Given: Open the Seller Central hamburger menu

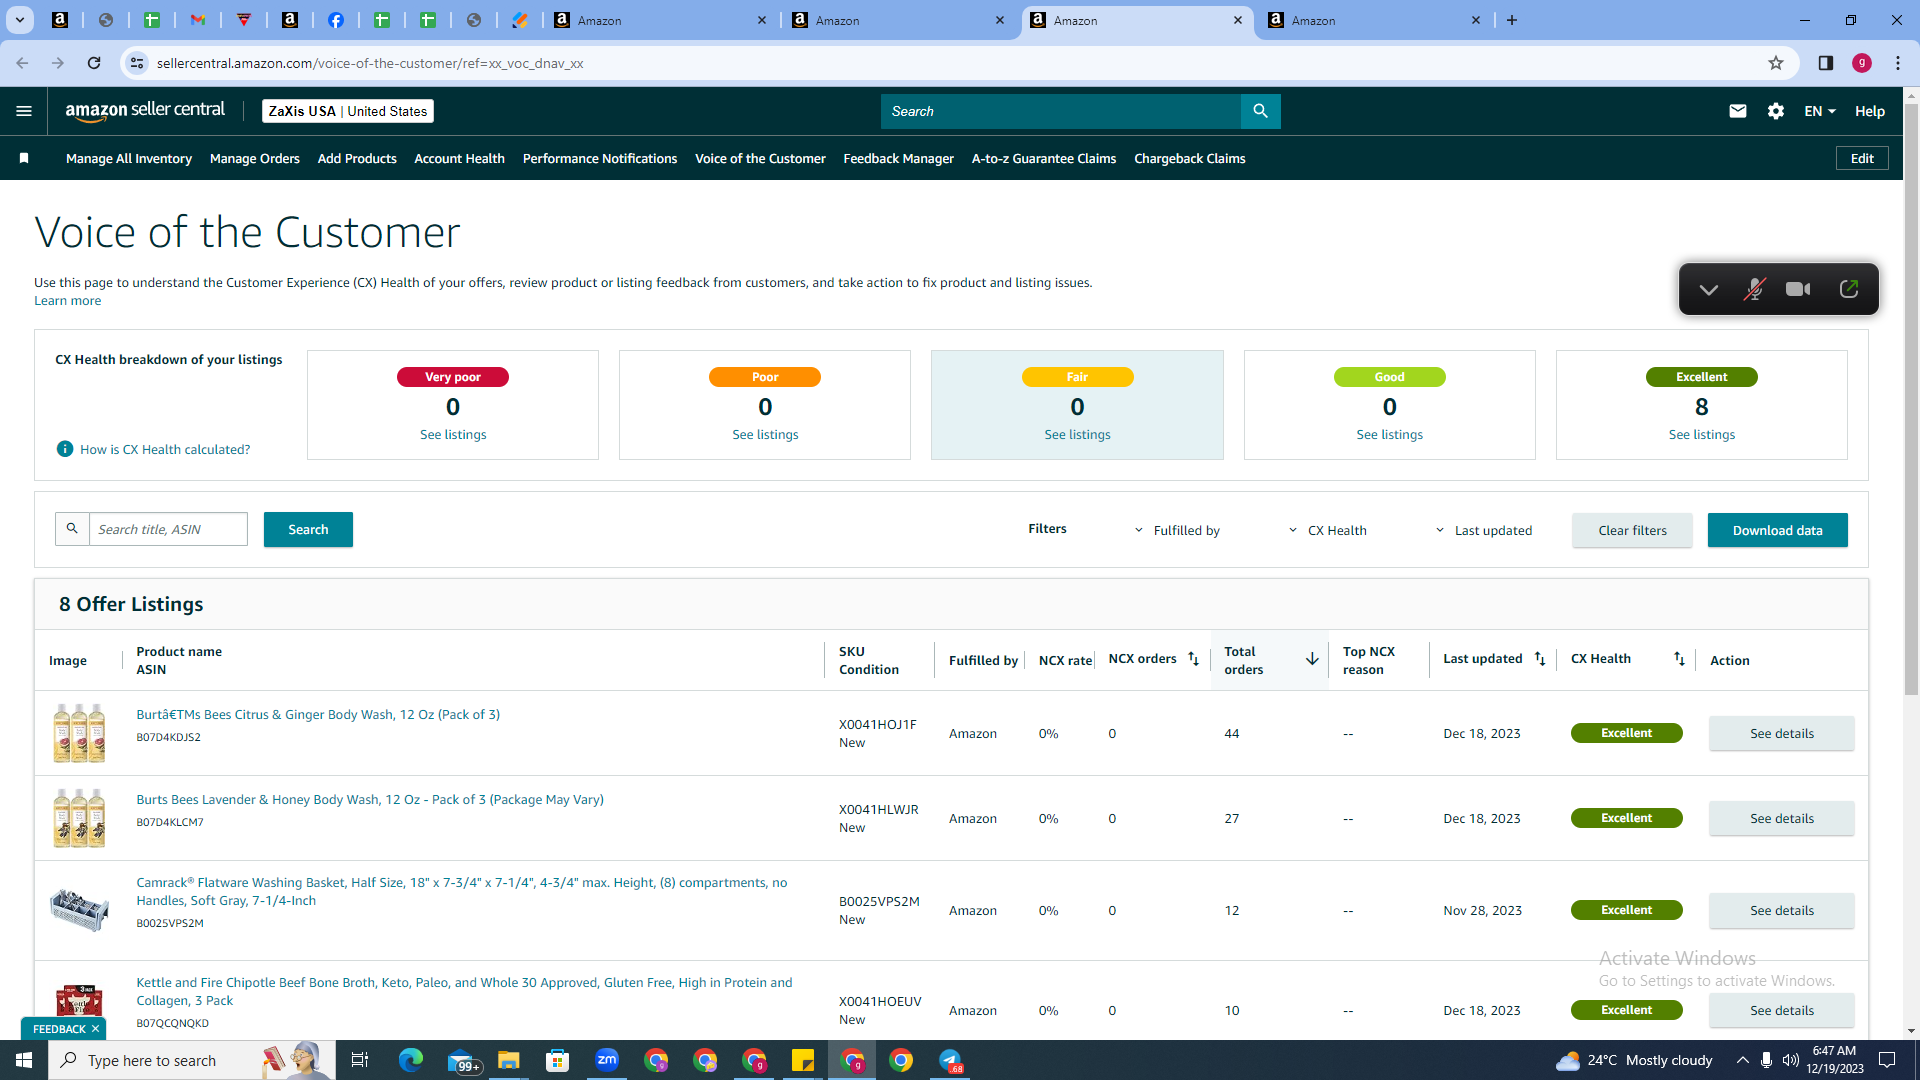Looking at the screenshot, I should click(x=24, y=111).
